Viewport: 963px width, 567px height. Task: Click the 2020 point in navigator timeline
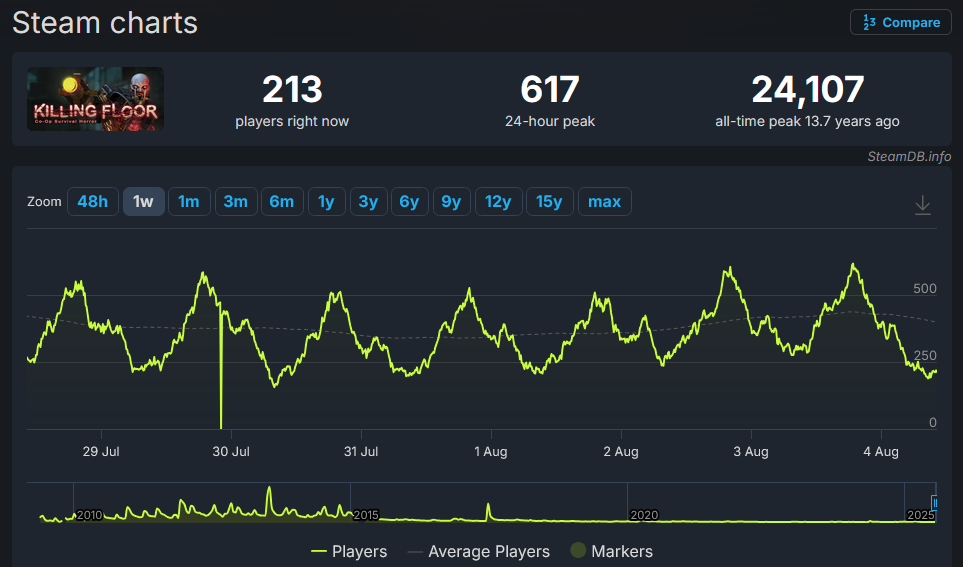(644, 515)
